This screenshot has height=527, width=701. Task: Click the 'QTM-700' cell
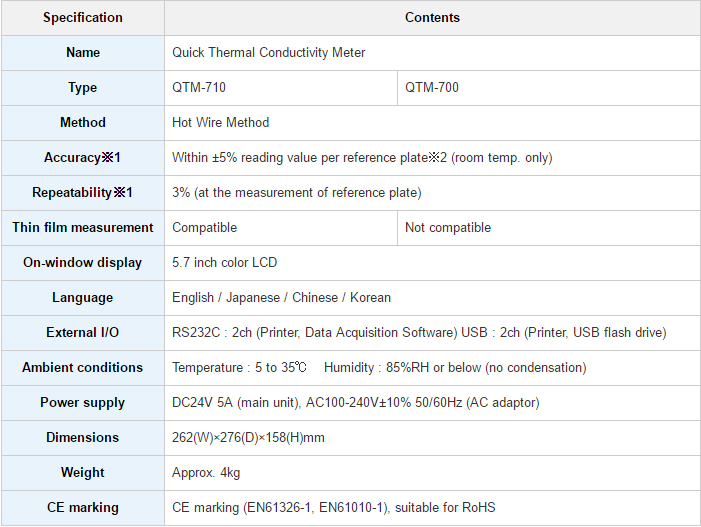point(549,88)
